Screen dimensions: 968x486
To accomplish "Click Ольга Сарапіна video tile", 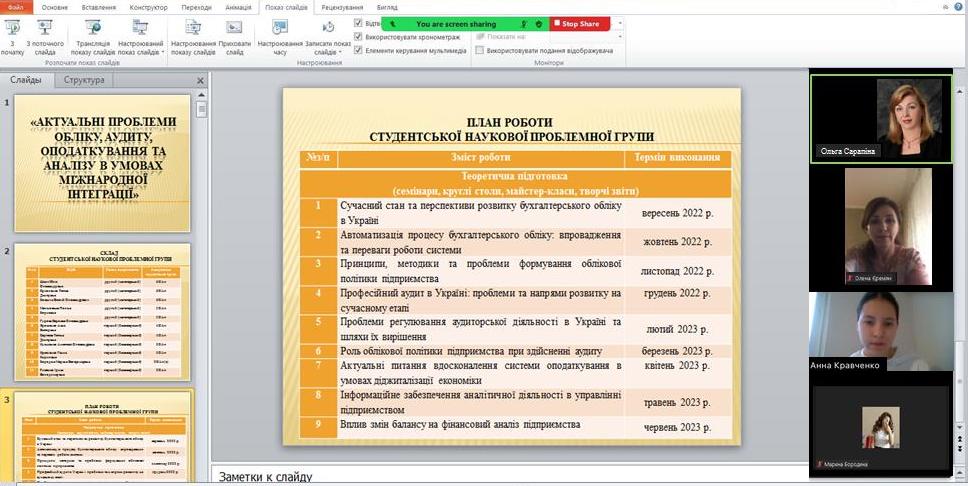I will pos(882,119).
